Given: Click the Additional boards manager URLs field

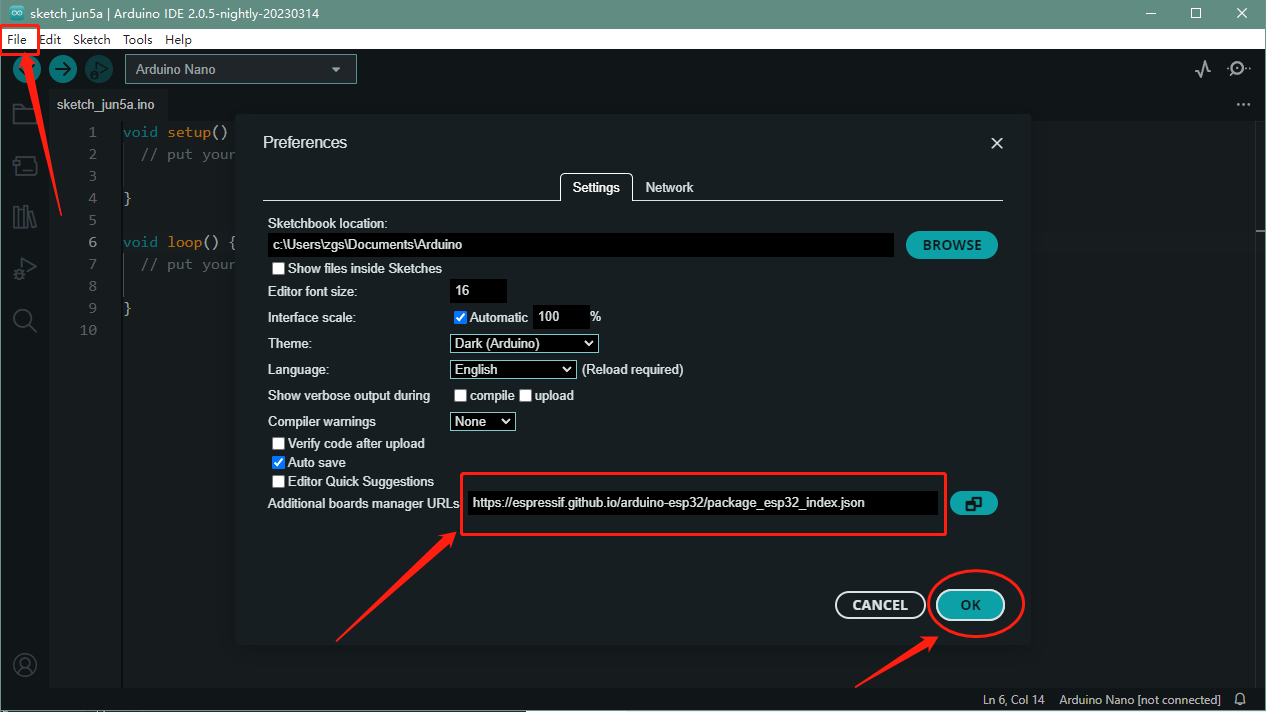Looking at the screenshot, I should (703, 503).
